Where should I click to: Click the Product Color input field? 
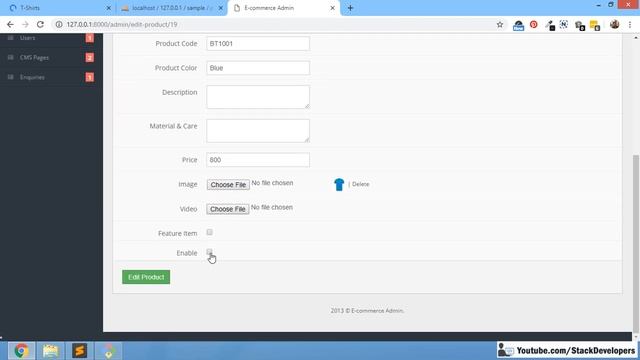coord(258,68)
